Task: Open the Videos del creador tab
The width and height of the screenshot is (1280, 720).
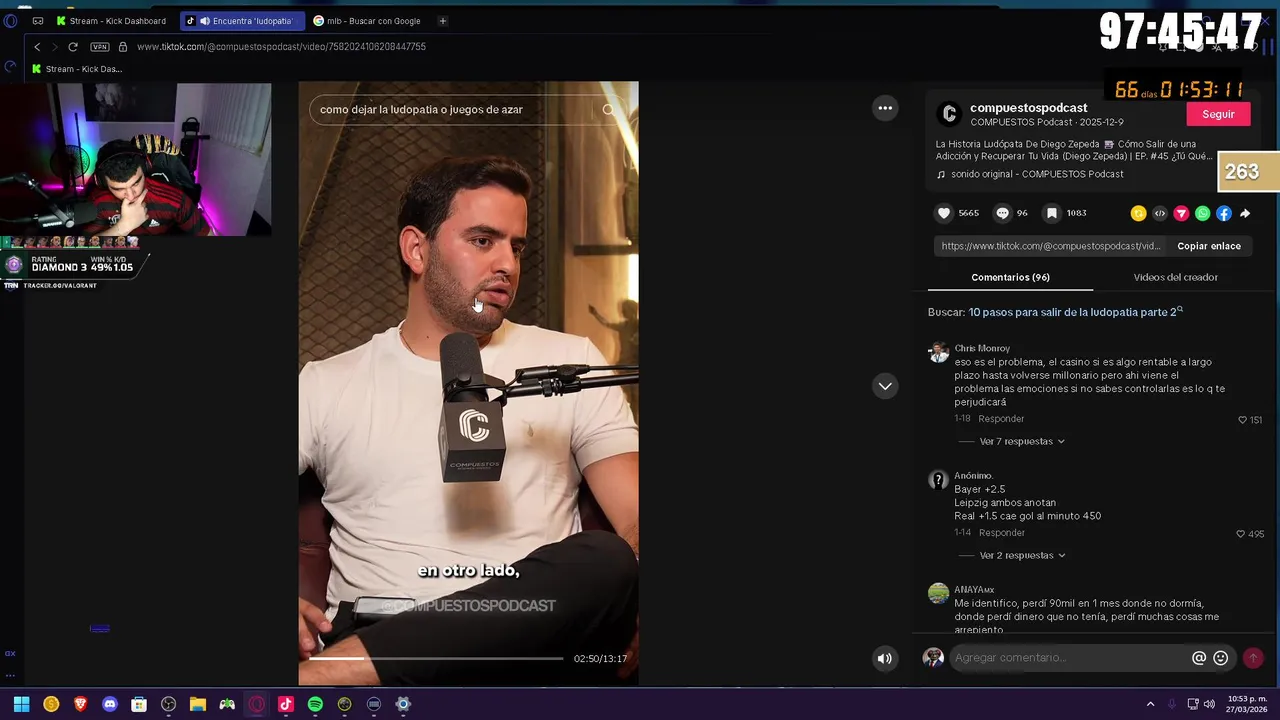Action: [1175, 277]
